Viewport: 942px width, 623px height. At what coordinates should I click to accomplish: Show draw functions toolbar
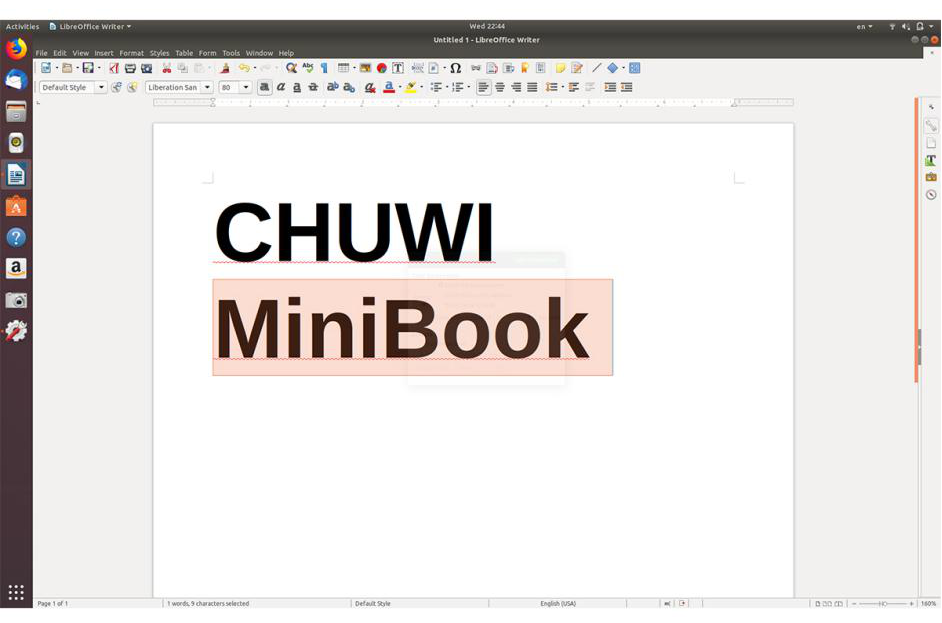coord(634,68)
